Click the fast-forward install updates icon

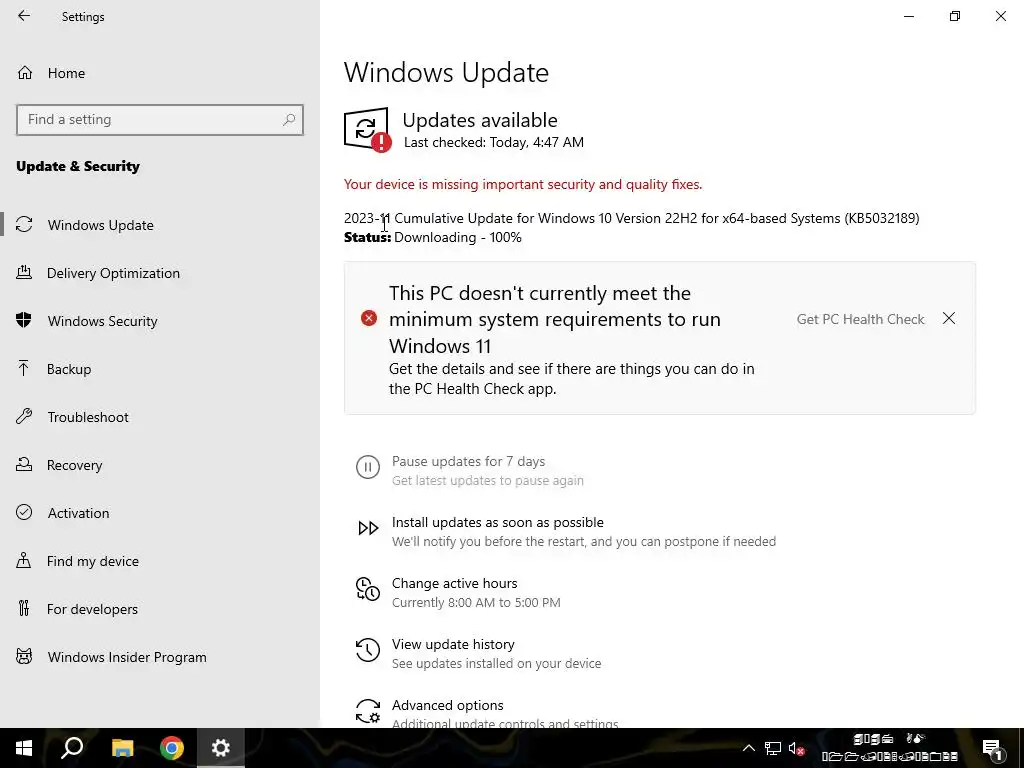pyautogui.click(x=368, y=528)
